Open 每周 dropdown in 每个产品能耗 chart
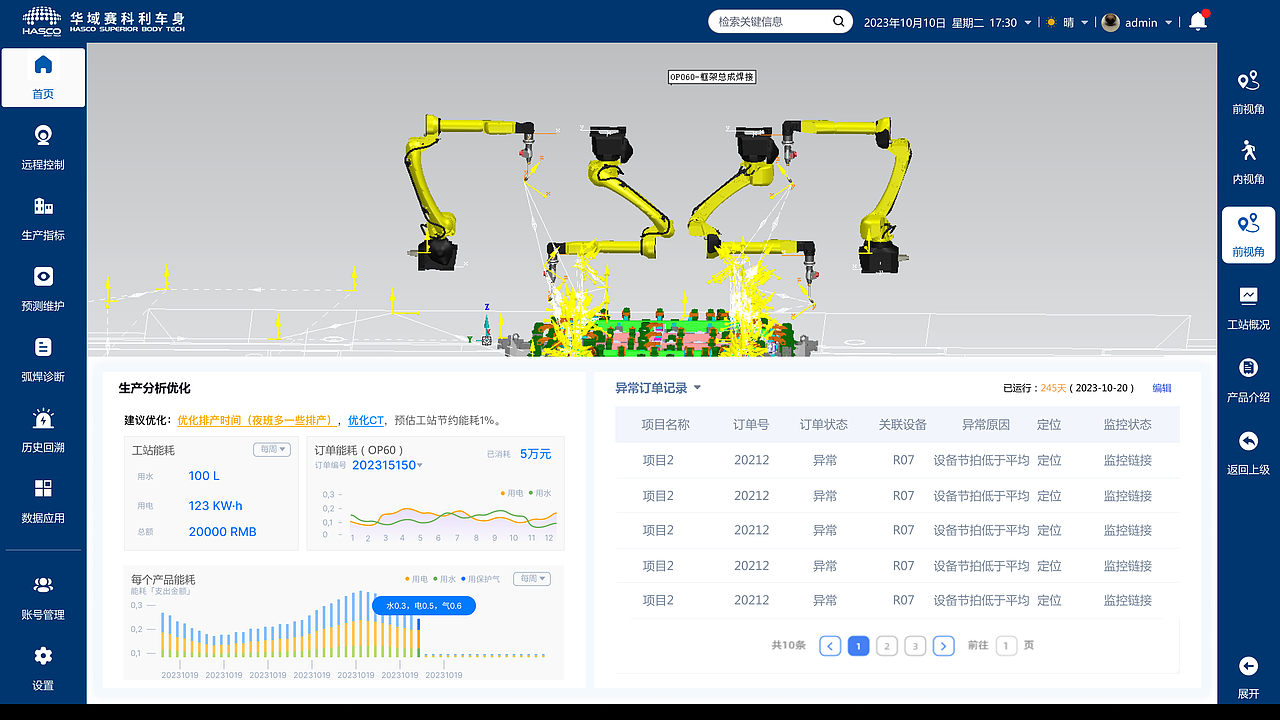Image resolution: width=1280 pixels, height=720 pixels. 532,579
